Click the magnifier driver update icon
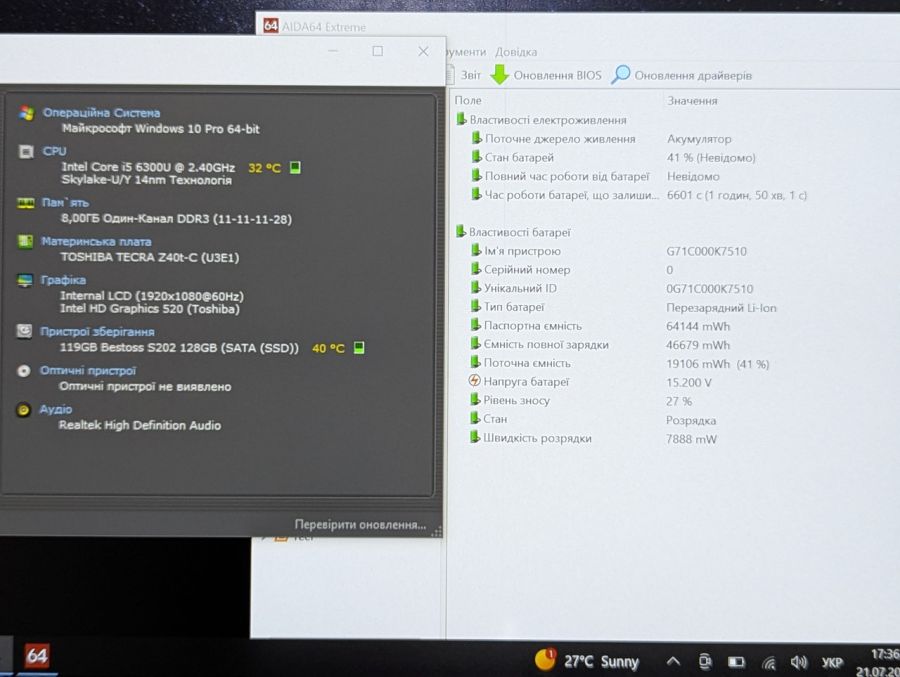 [620, 74]
